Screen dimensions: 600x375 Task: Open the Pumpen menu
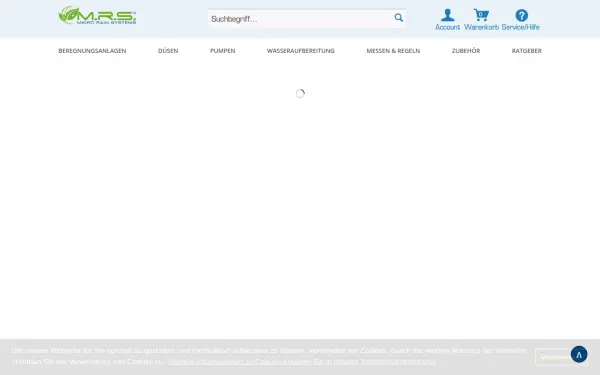pos(222,51)
